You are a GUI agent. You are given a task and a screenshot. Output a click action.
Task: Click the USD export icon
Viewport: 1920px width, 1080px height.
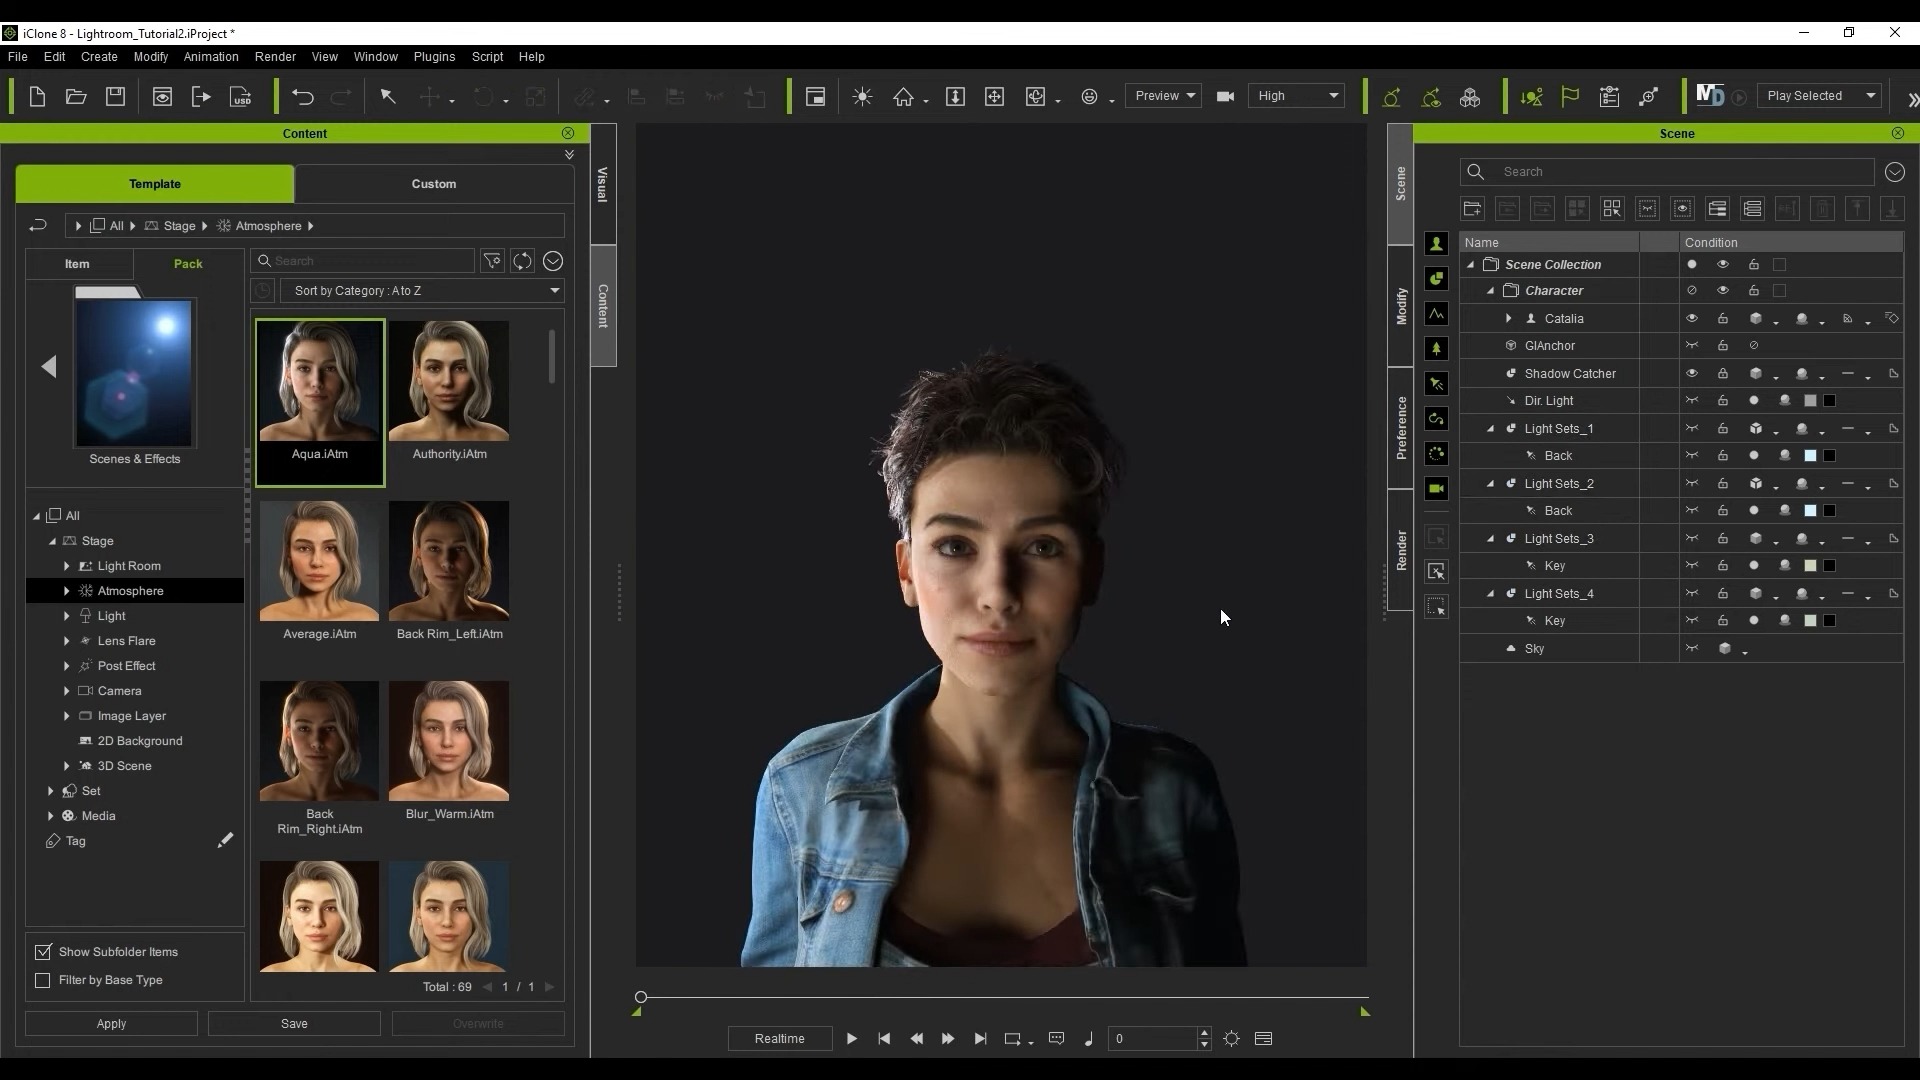[241, 97]
